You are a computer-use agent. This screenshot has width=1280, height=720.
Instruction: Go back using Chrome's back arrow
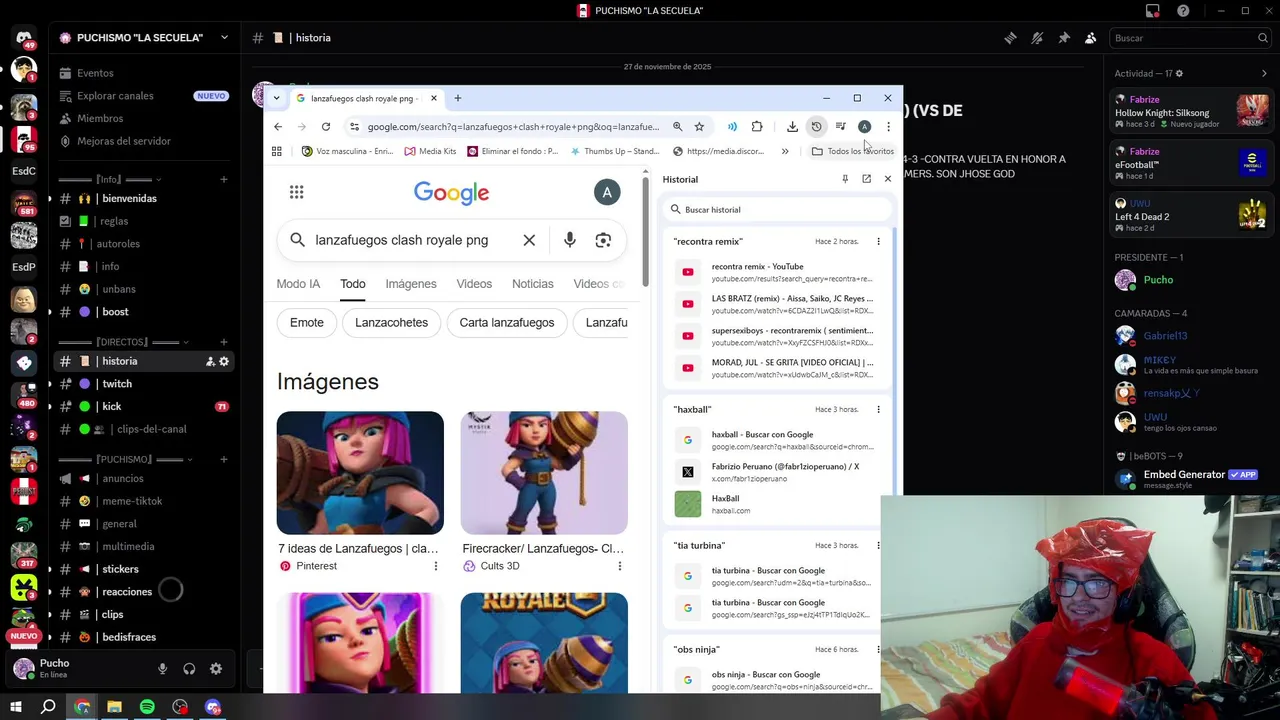278,127
